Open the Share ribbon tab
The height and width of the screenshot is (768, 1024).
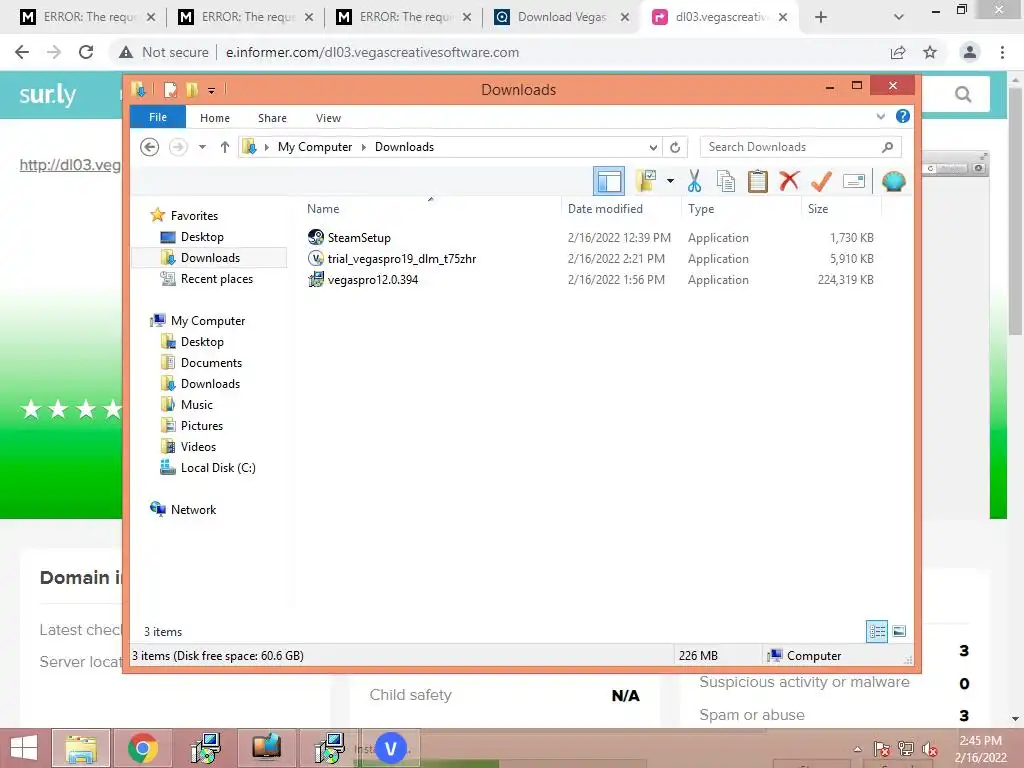tap(272, 118)
